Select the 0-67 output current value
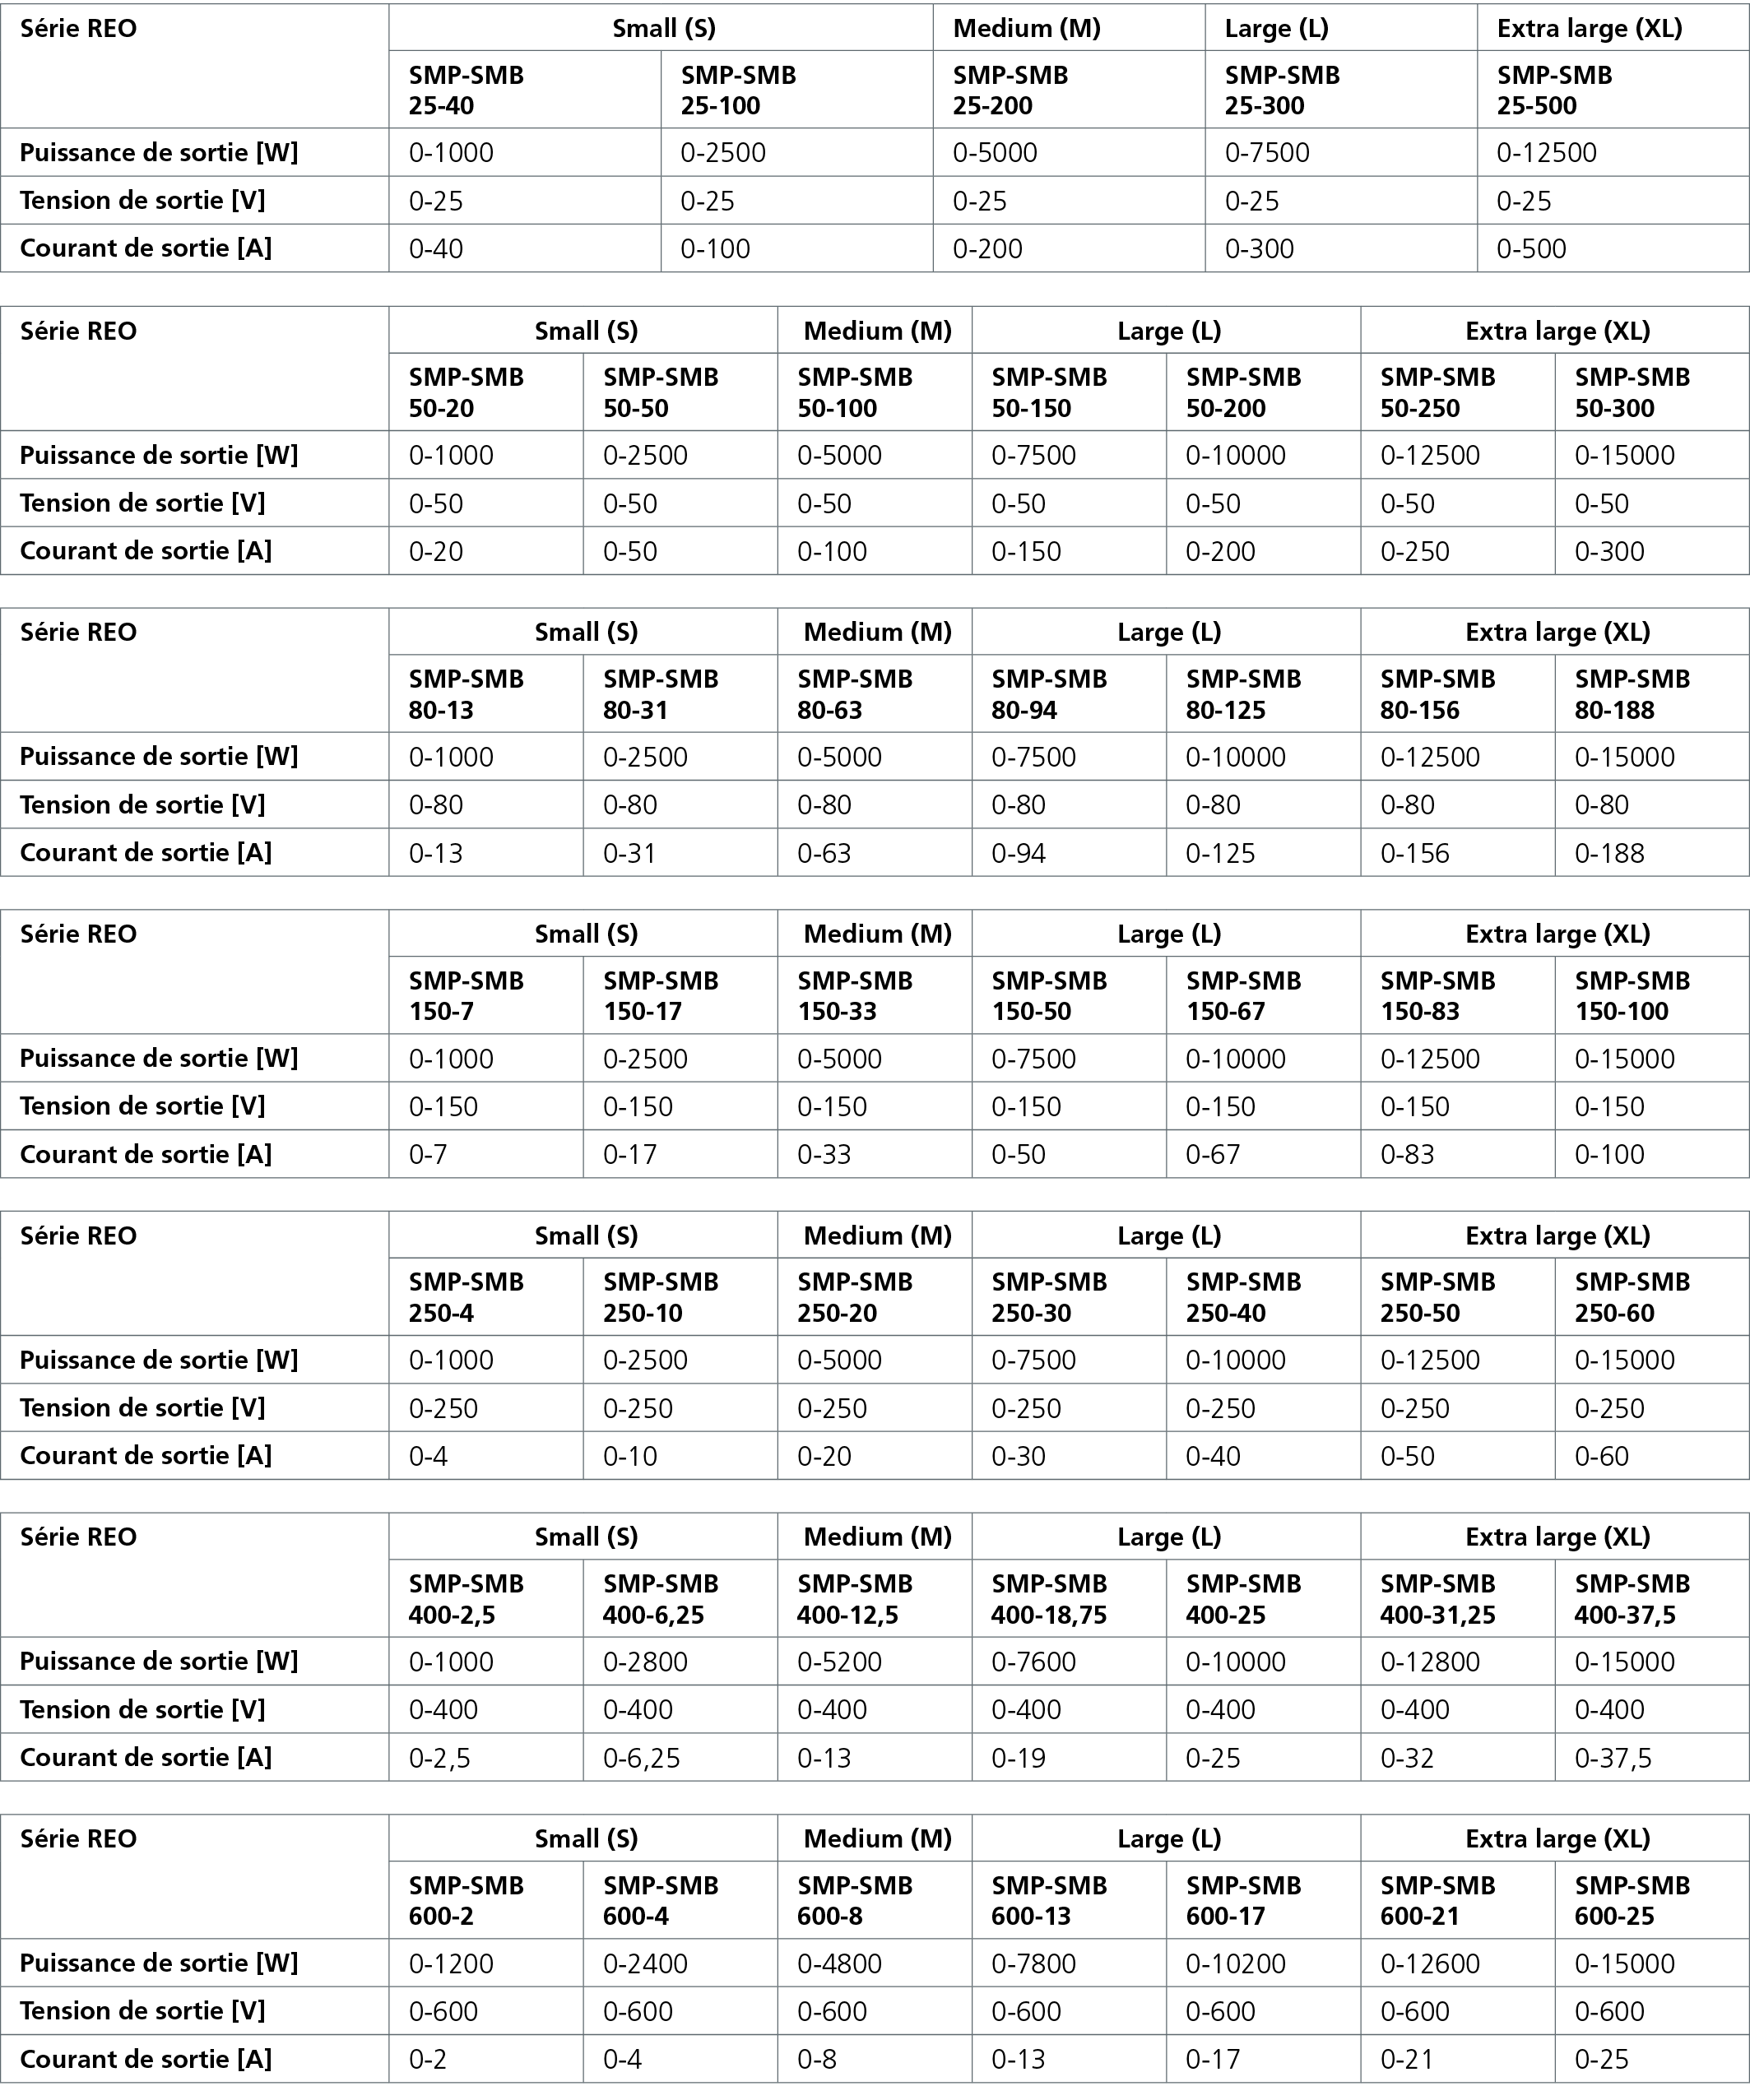The image size is (1750, 2100). pos(1213,1154)
